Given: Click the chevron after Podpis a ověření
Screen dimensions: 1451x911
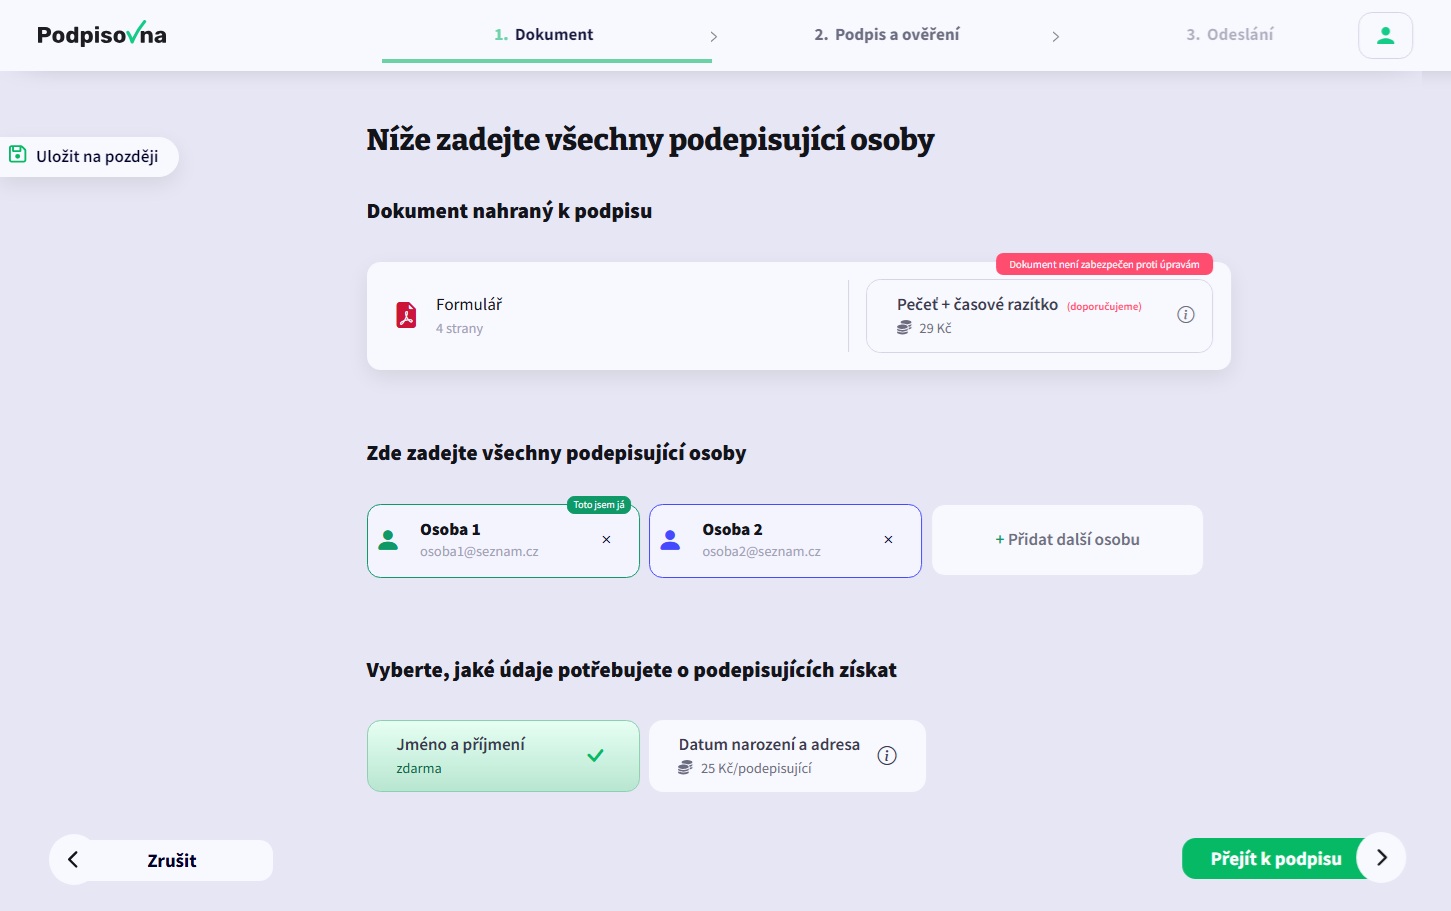Looking at the screenshot, I should [1055, 36].
